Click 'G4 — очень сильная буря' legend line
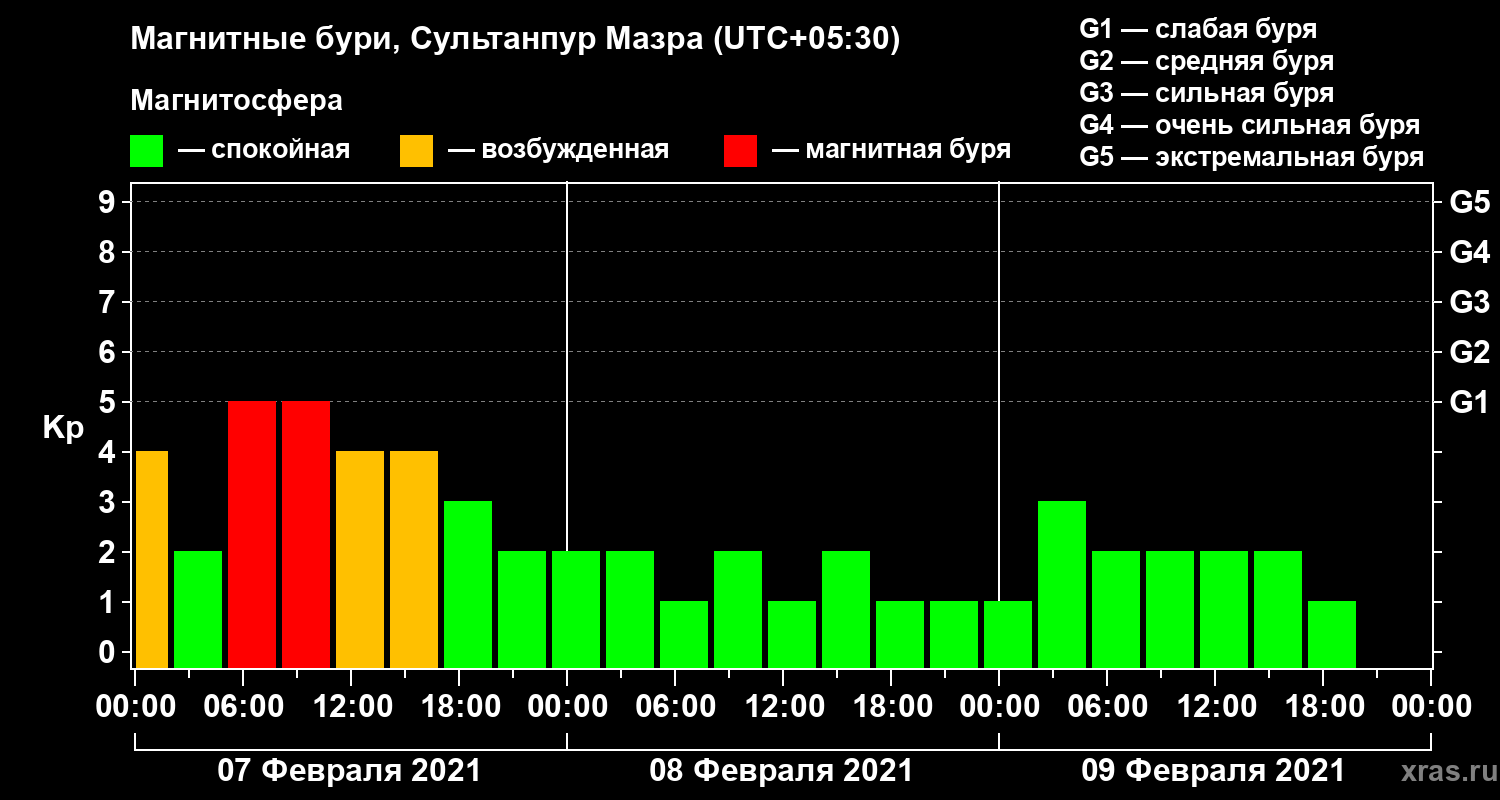1500x800 pixels. [1250, 125]
